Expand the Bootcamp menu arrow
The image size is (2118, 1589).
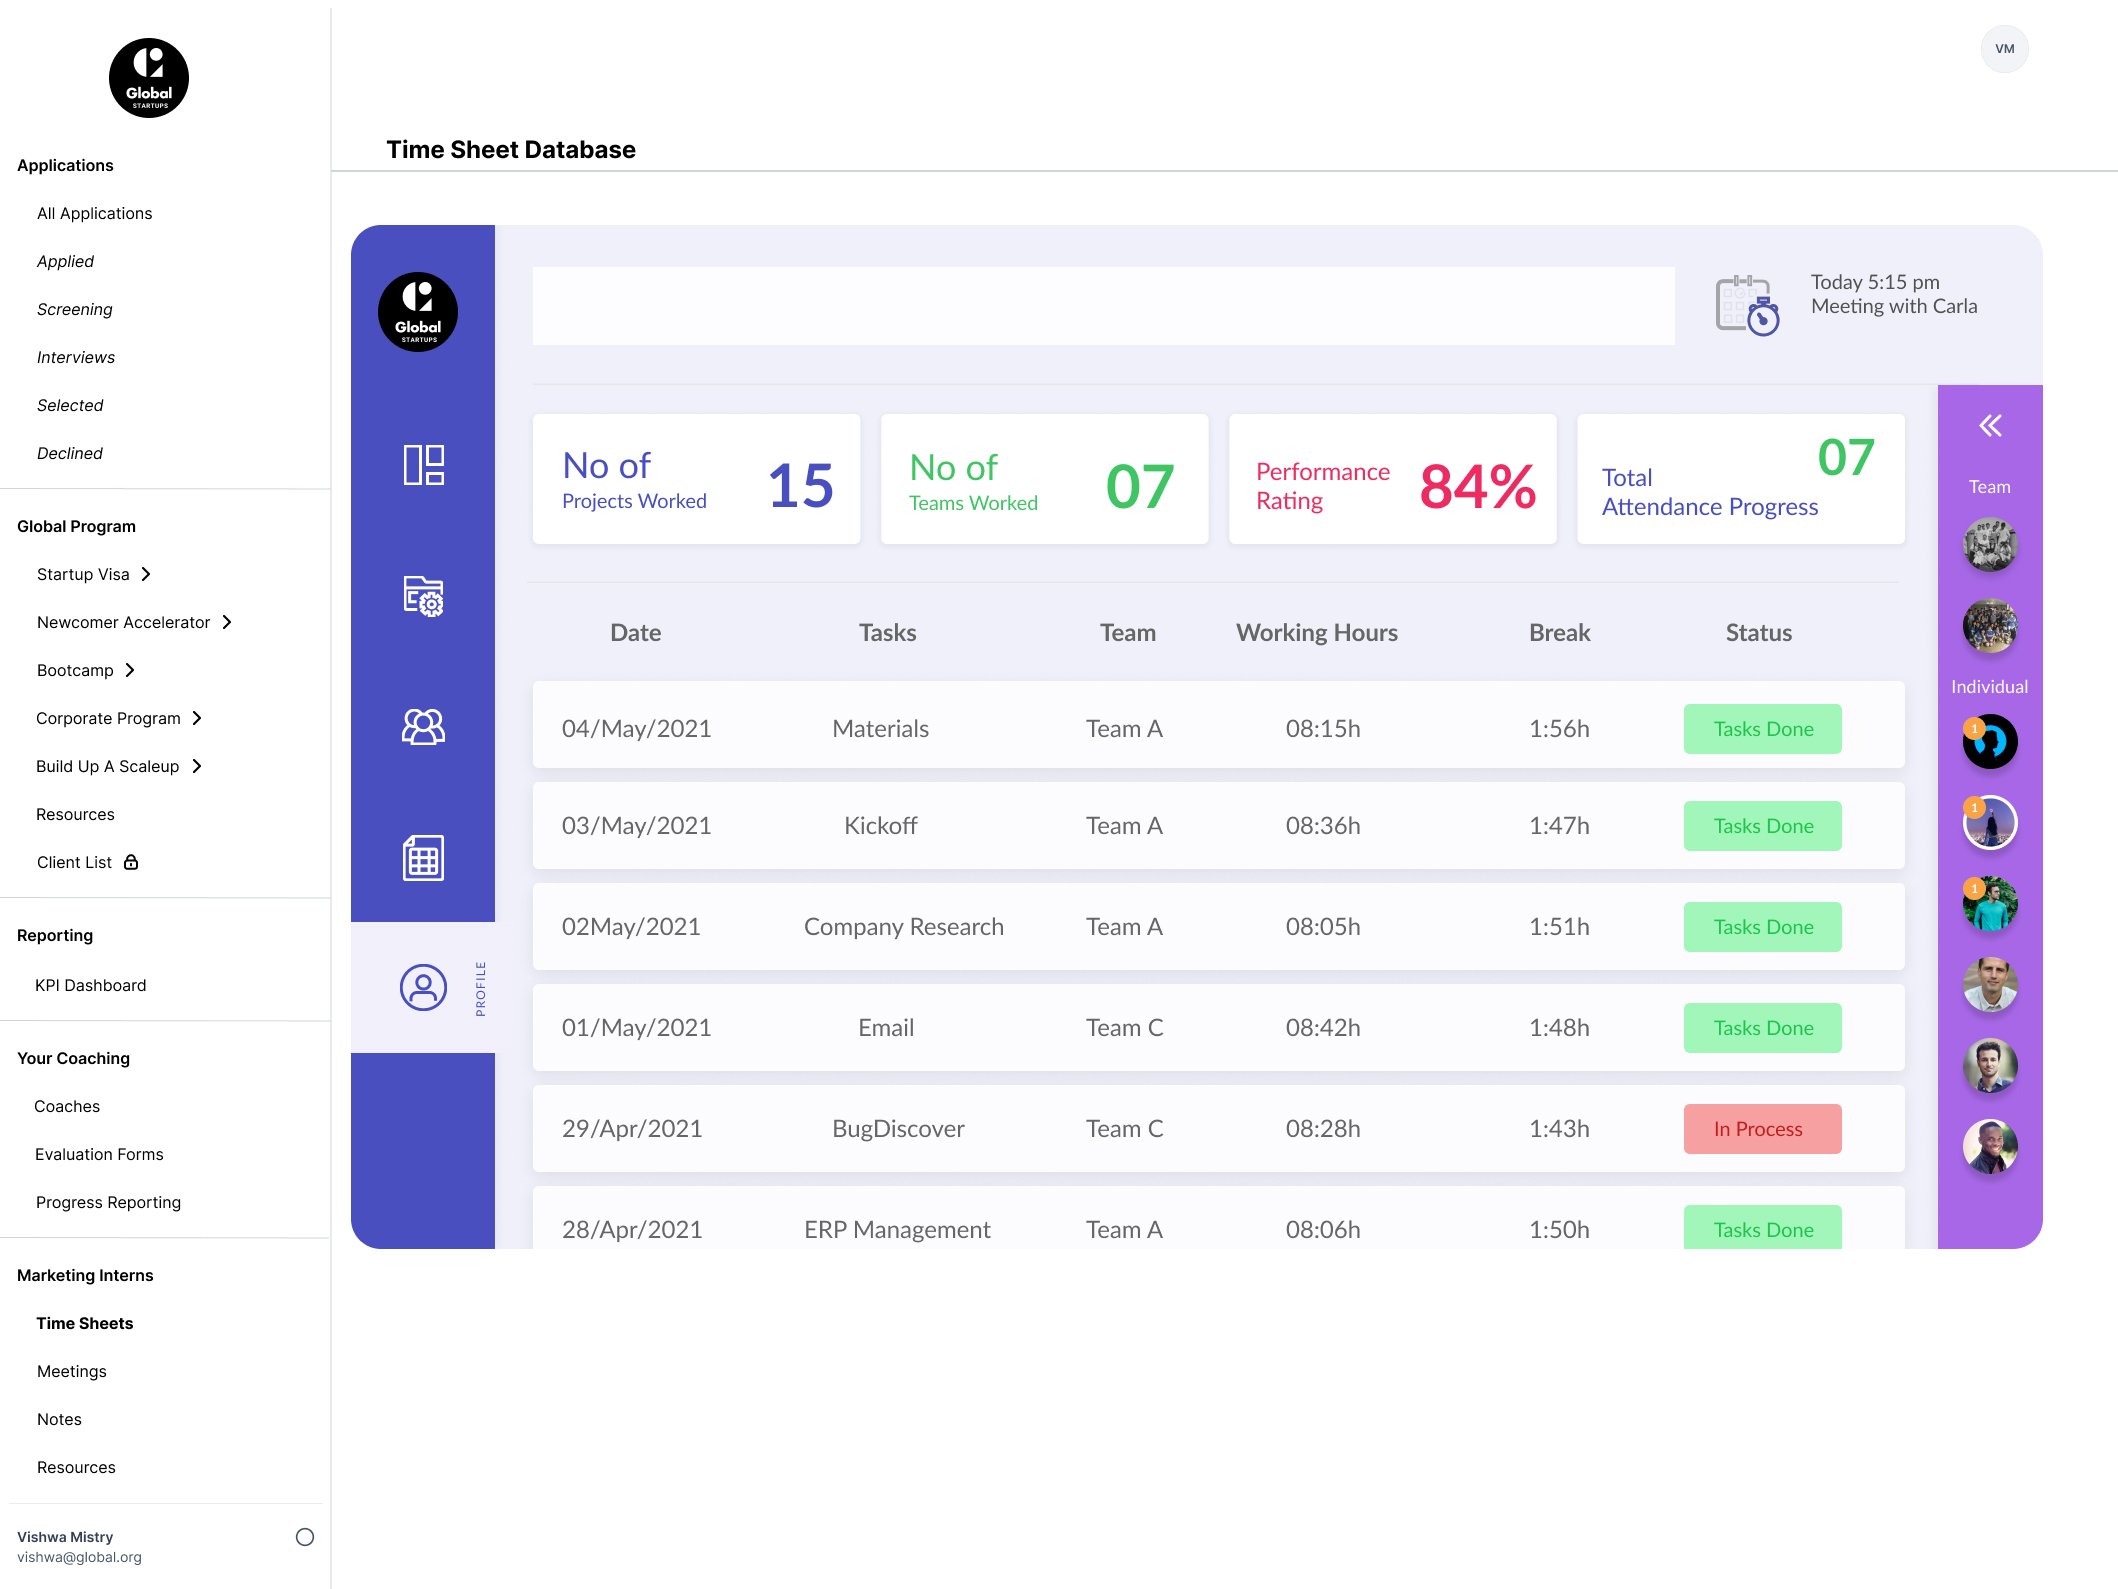(x=130, y=670)
